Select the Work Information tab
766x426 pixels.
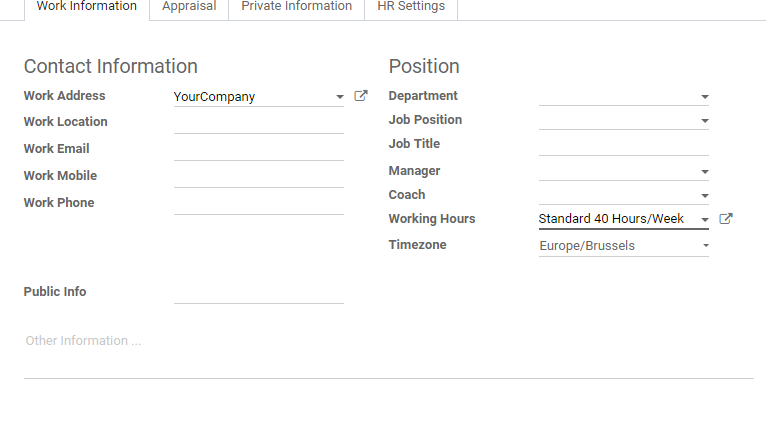coord(86,7)
